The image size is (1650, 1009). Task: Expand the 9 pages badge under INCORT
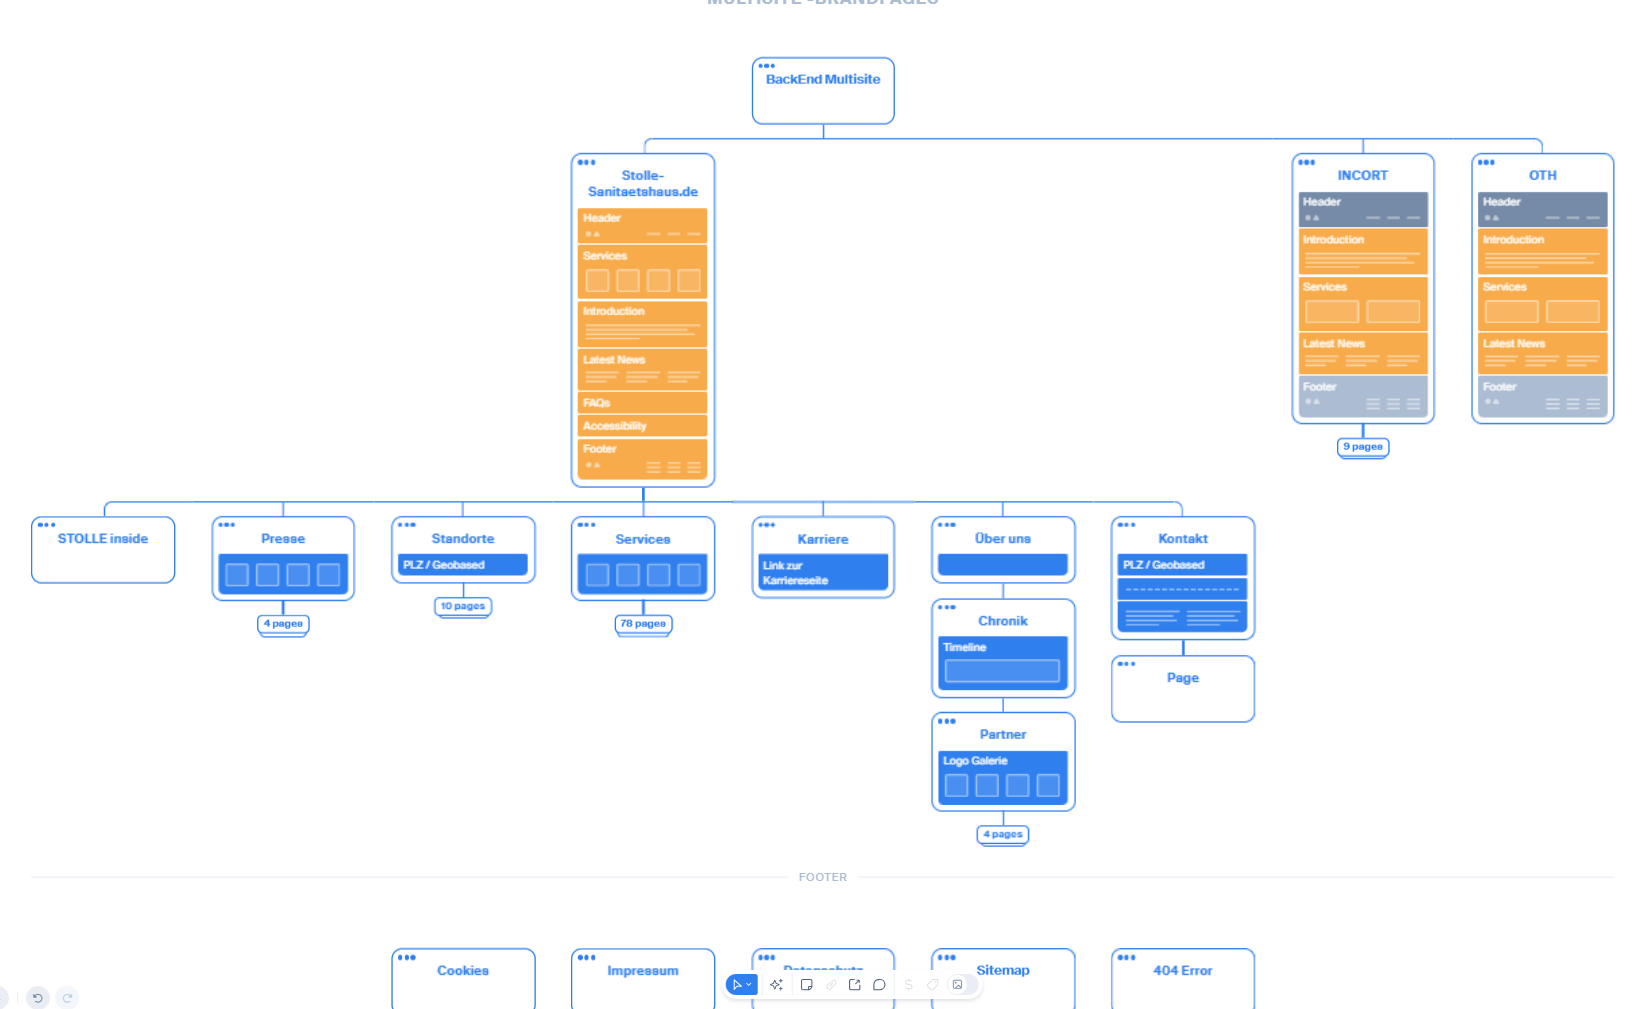pyautogui.click(x=1363, y=447)
